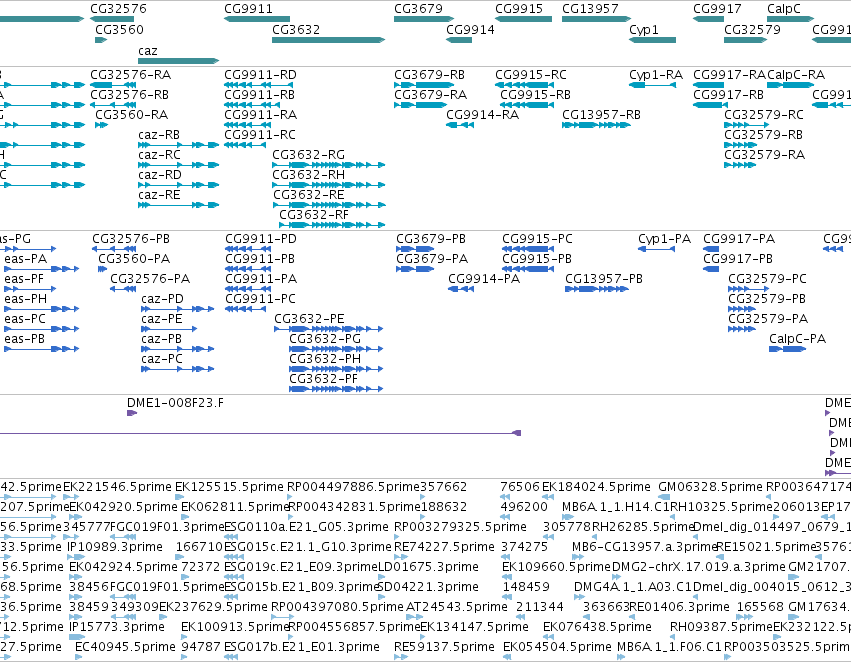851x662 pixels.
Task: Open transcript CG32579-RC
Action: tap(764, 114)
